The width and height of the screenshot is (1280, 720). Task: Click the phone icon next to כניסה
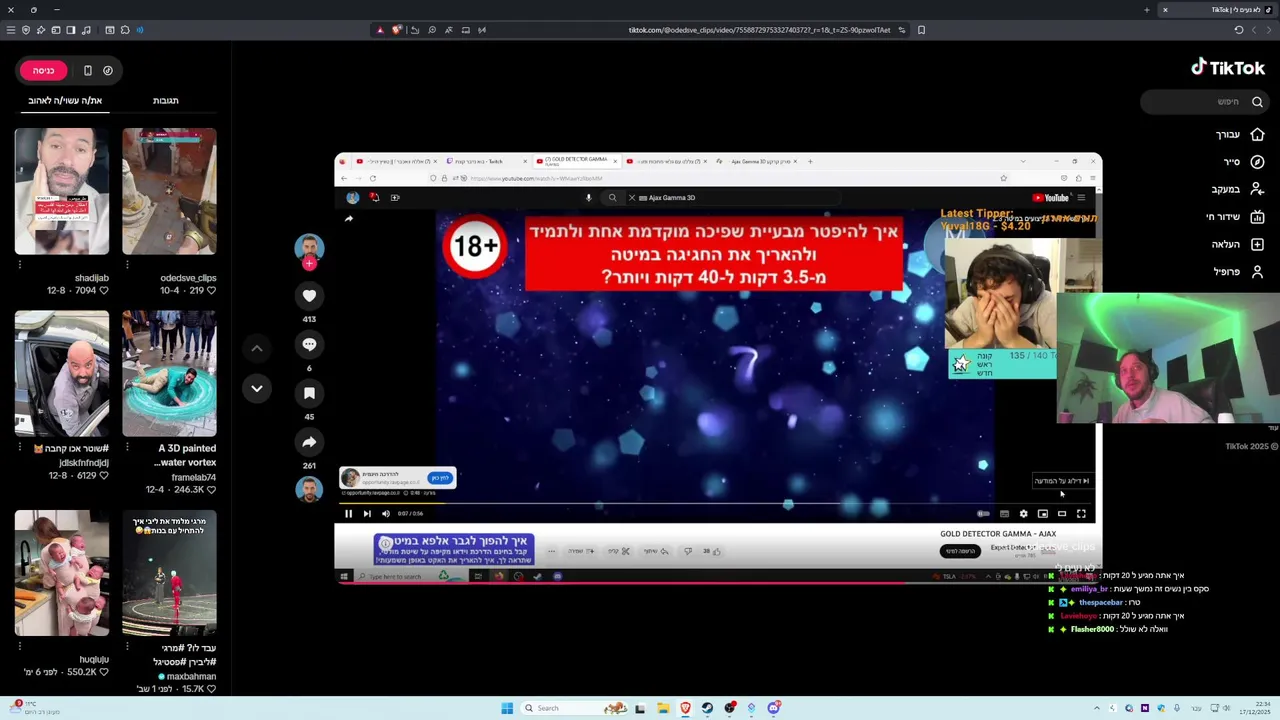coord(88,70)
